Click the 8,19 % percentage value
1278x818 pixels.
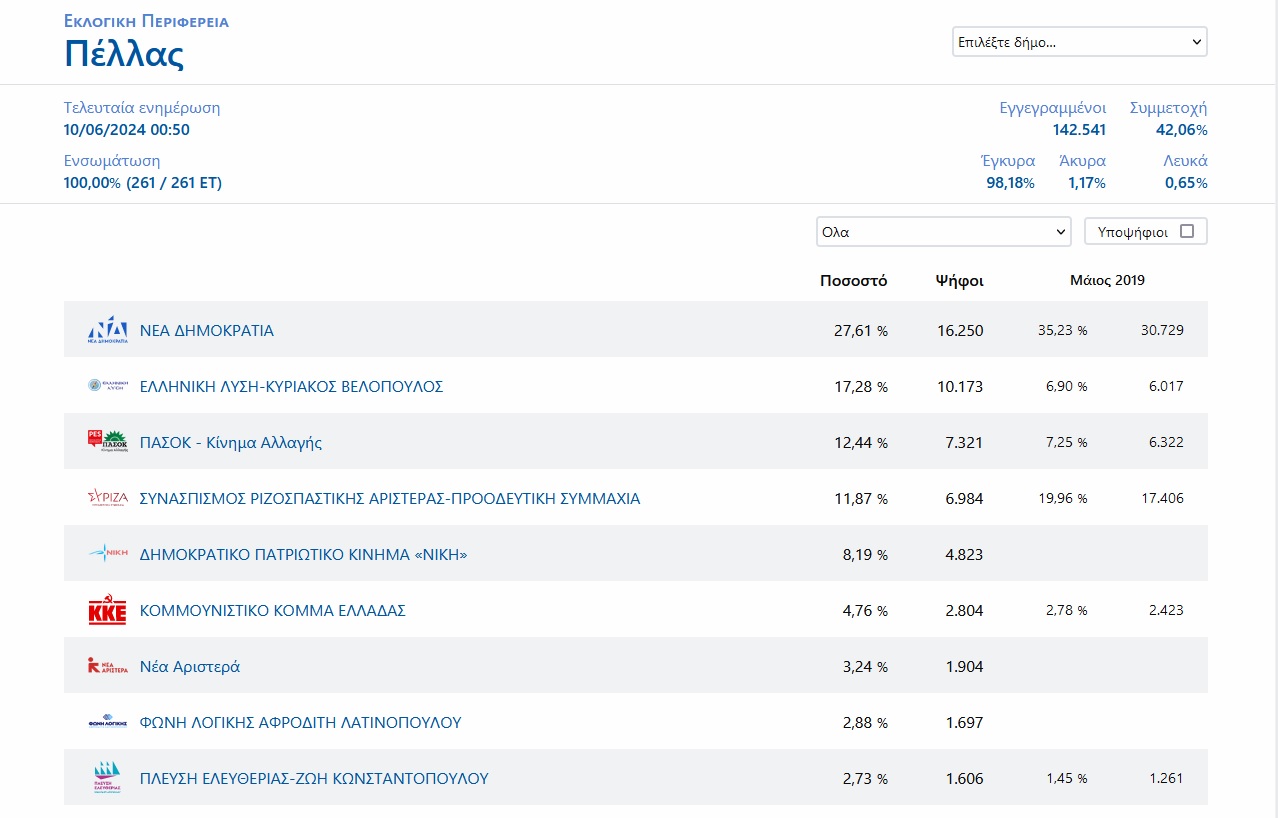point(865,555)
